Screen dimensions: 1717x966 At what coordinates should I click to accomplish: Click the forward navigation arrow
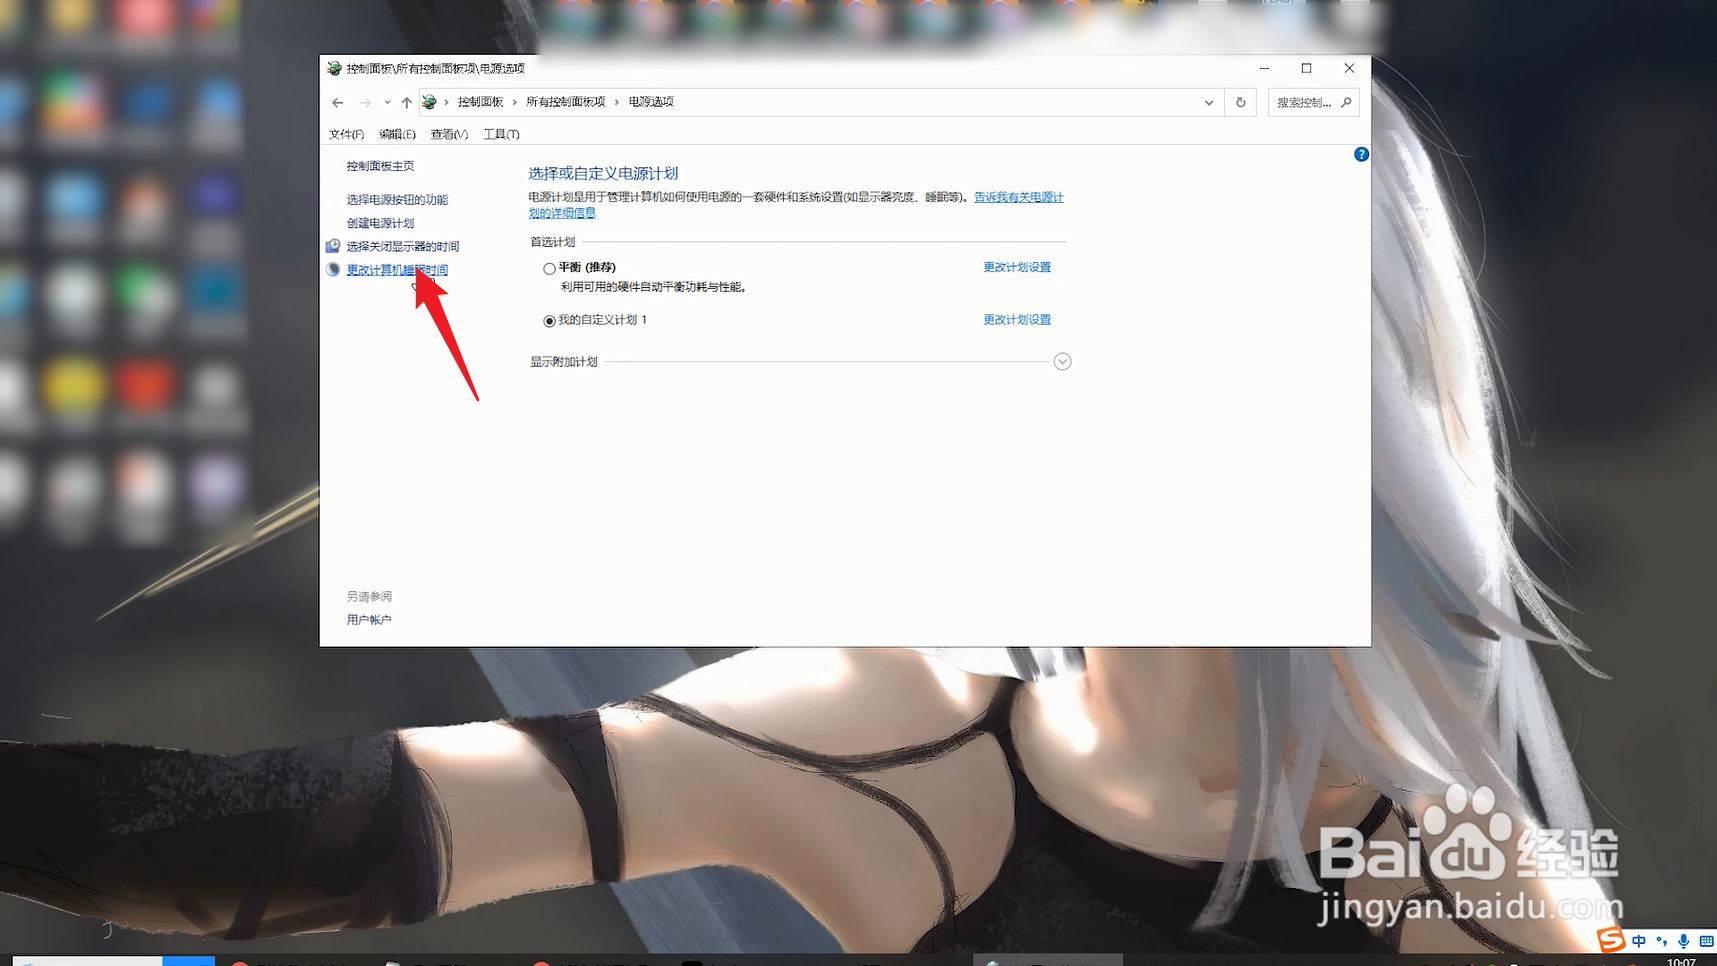point(365,102)
